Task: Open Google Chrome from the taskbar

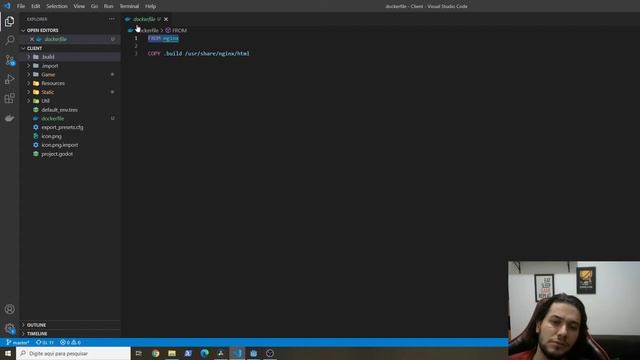Action: [x=156, y=353]
